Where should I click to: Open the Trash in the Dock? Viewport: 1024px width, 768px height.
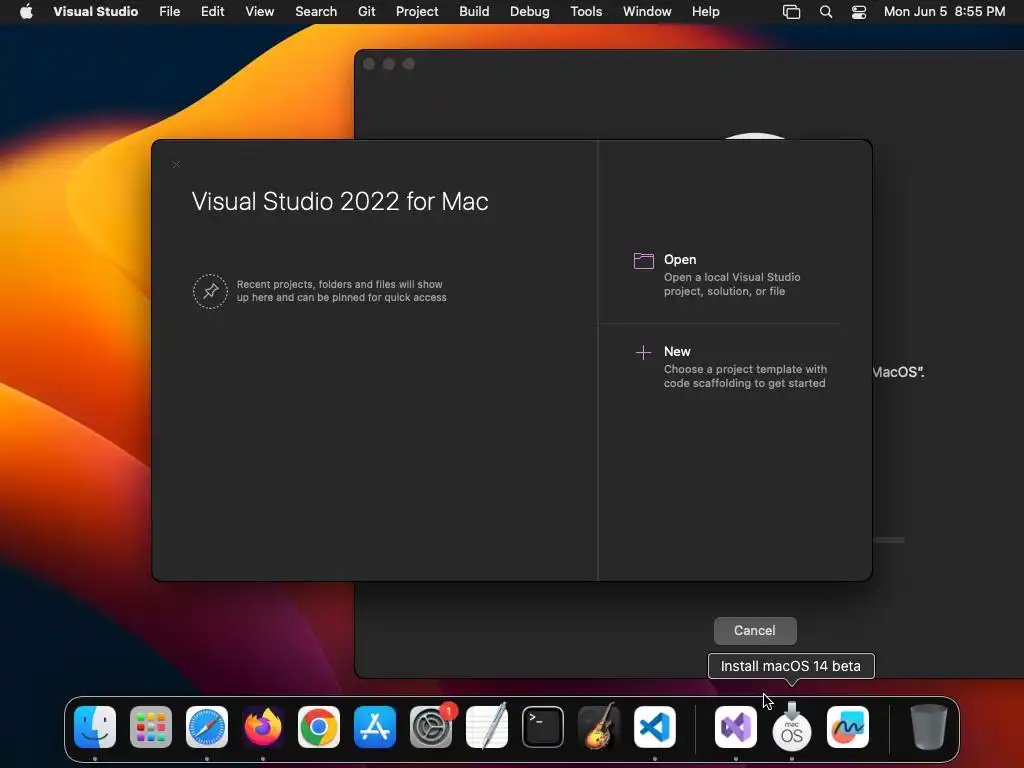[929, 727]
